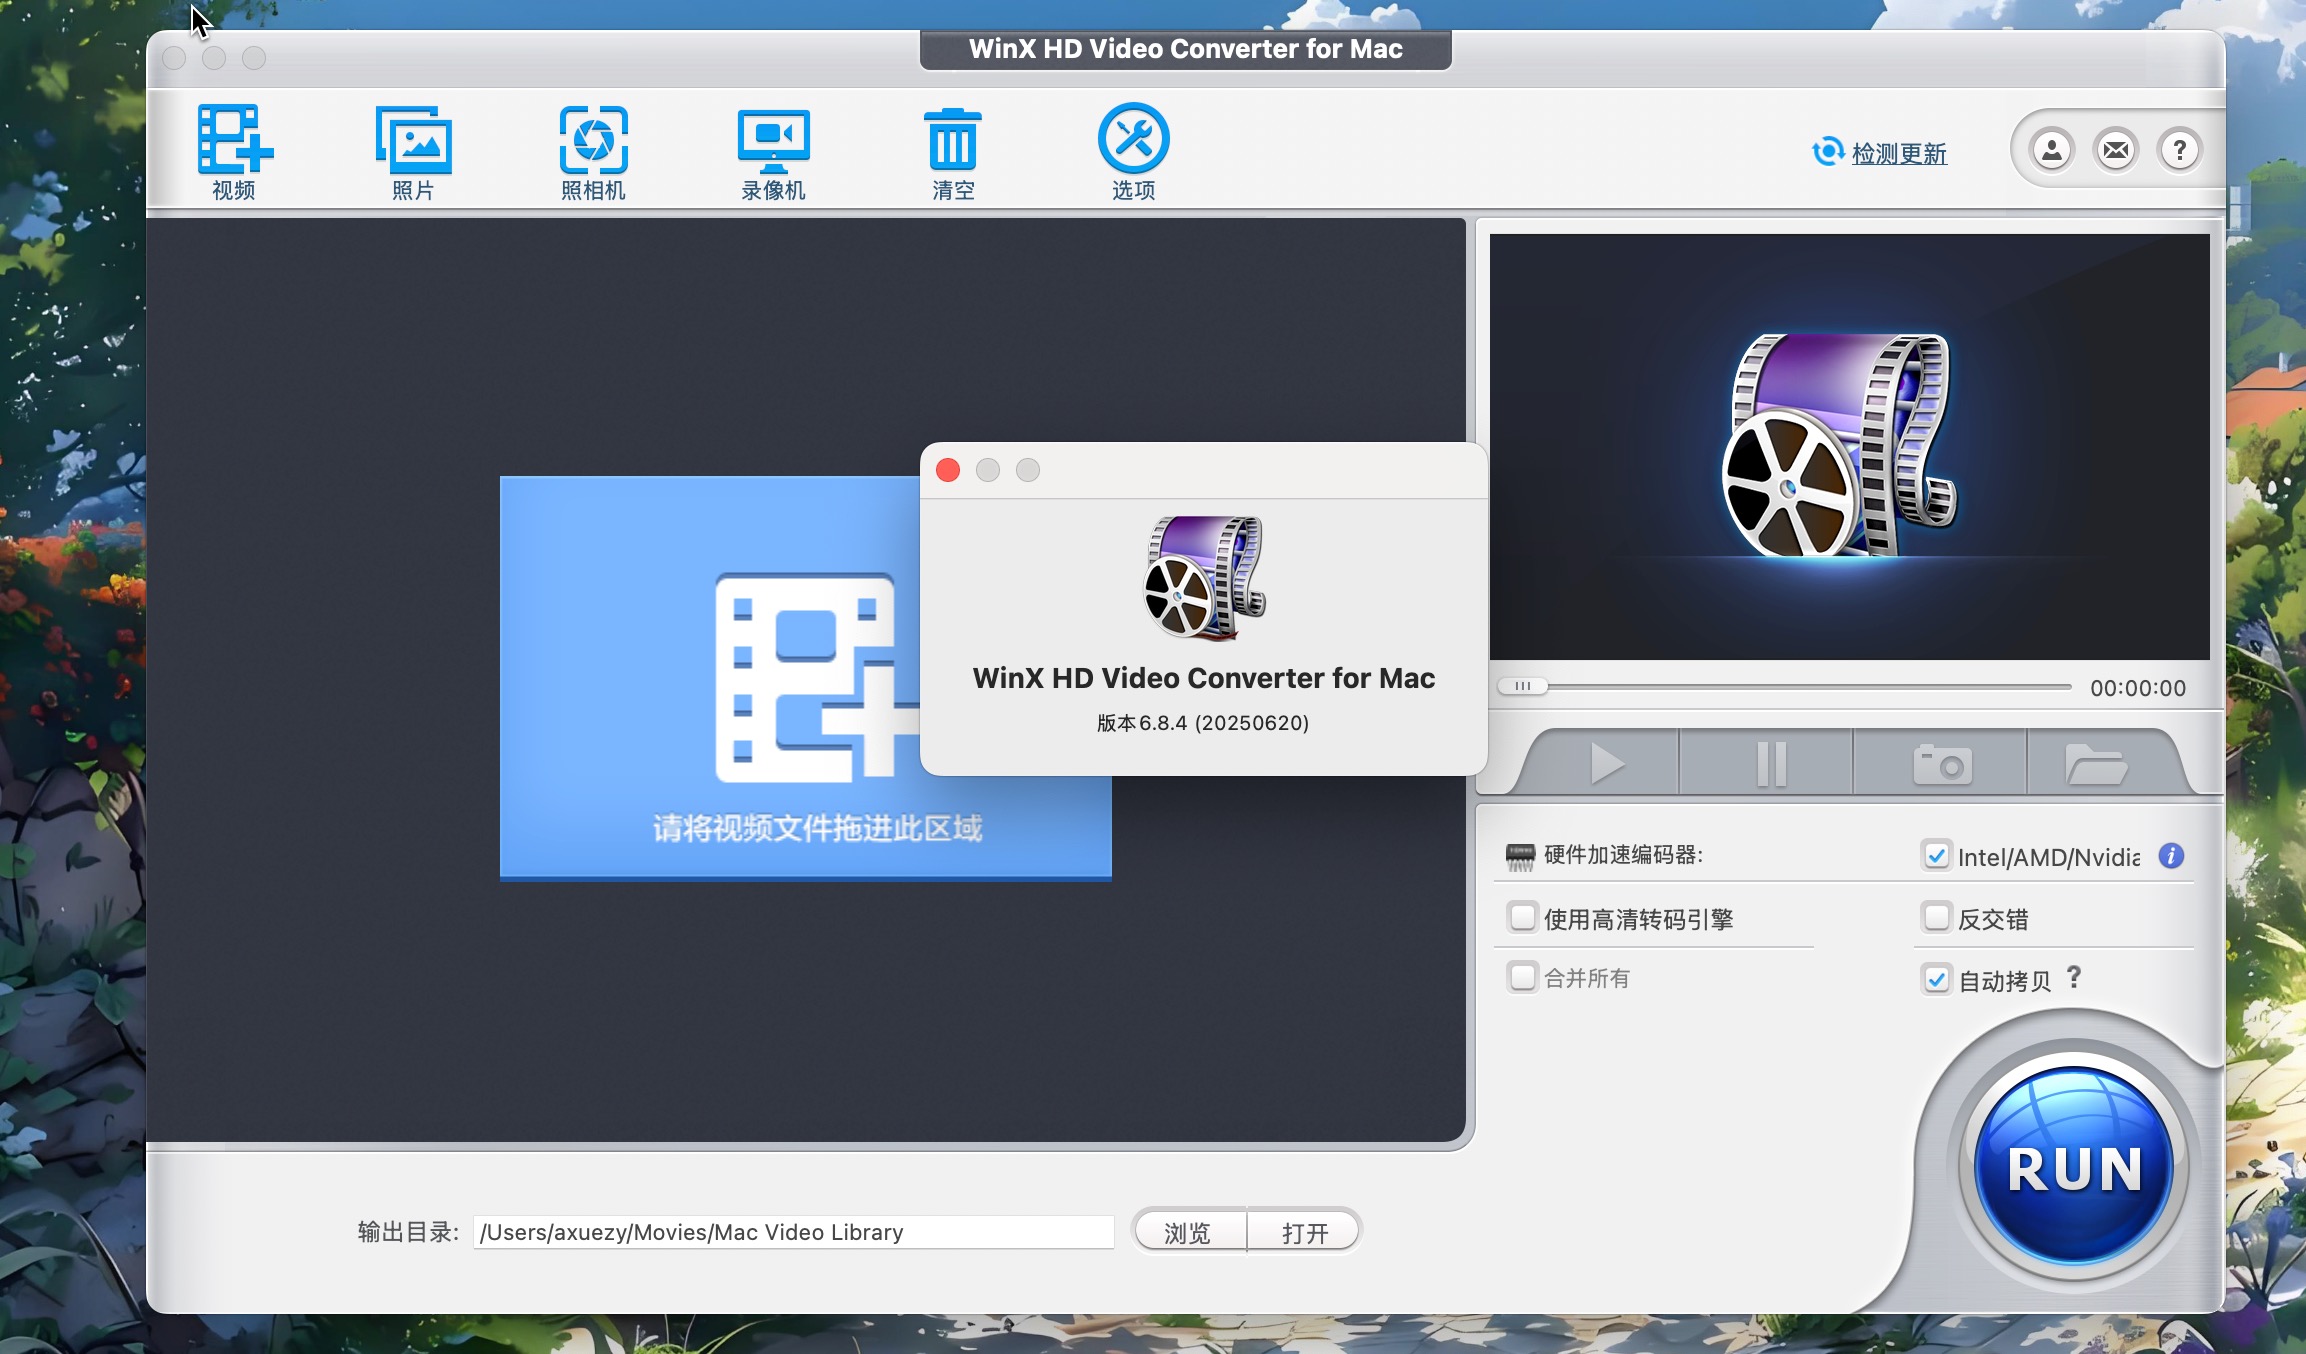The image size is (2306, 1354).
Task: Click version text 版本6.8.4 (20250620)
Action: tap(1203, 722)
